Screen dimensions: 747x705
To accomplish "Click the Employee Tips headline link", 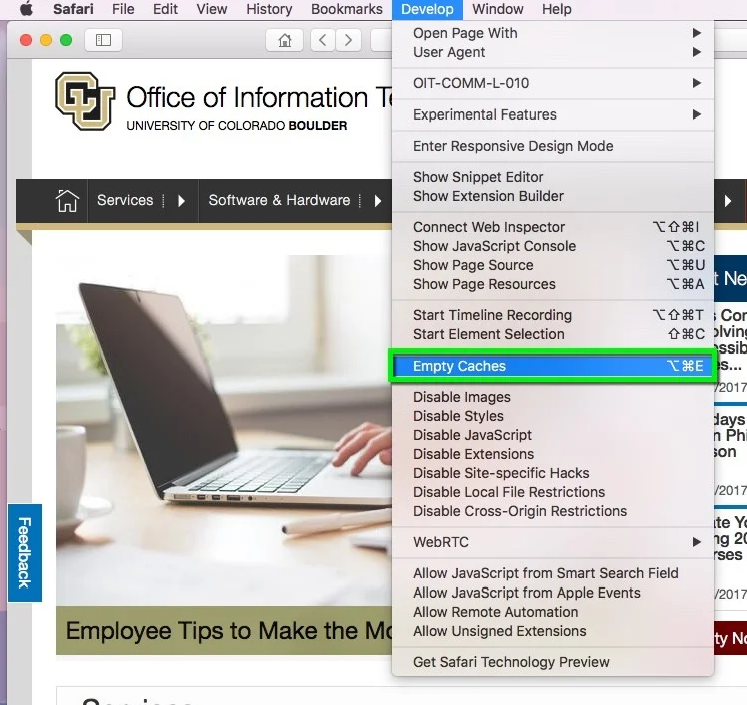I will pos(229,631).
